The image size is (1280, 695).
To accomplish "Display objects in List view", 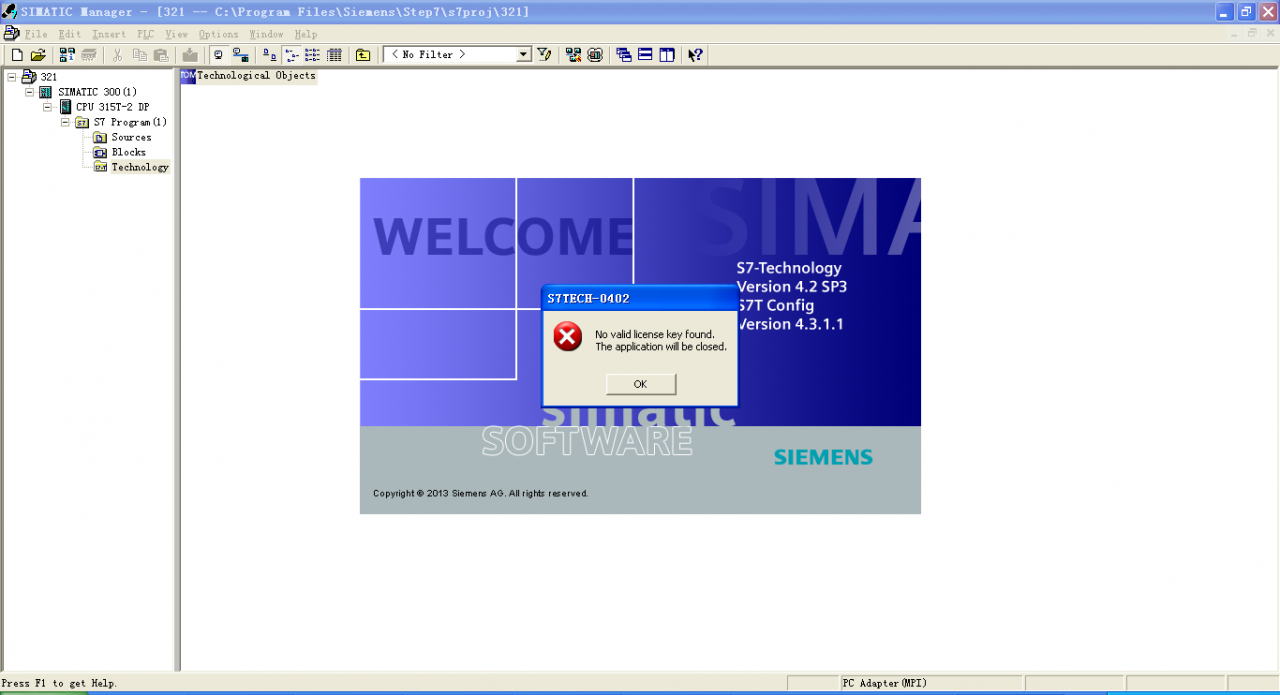I will (x=312, y=55).
